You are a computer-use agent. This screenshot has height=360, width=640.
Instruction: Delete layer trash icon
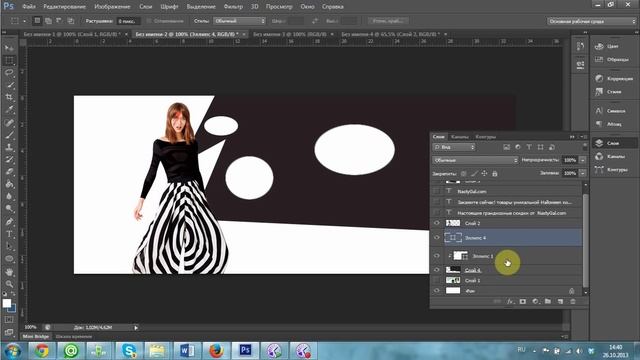coord(573,301)
